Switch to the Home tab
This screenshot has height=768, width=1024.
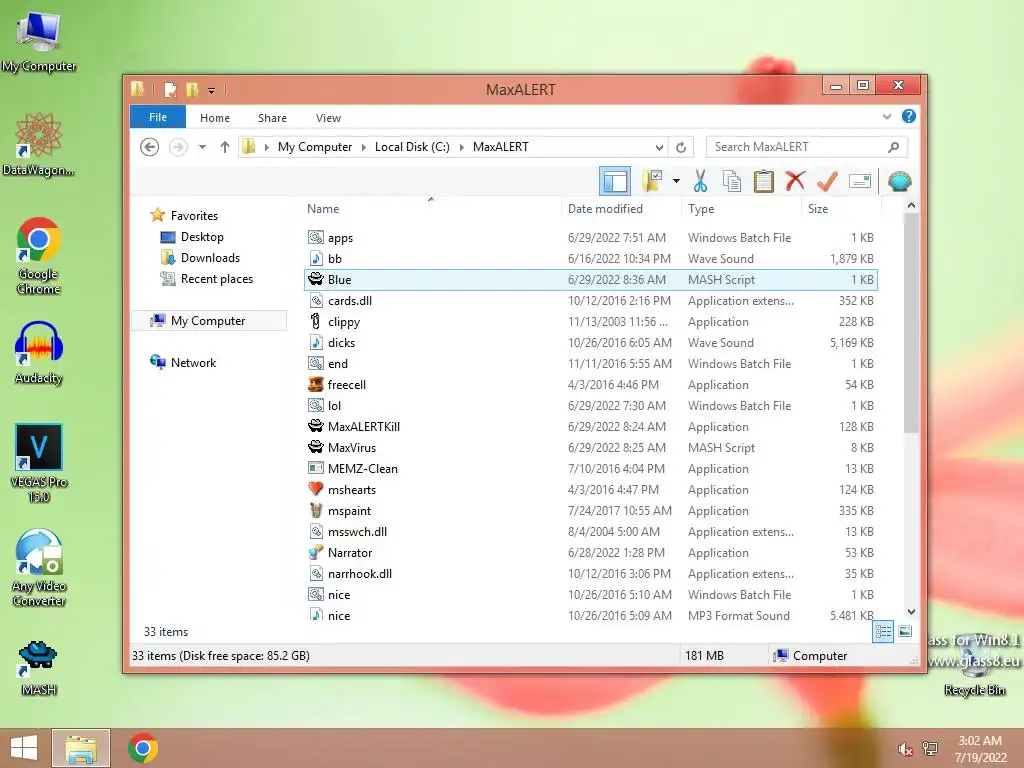click(215, 118)
